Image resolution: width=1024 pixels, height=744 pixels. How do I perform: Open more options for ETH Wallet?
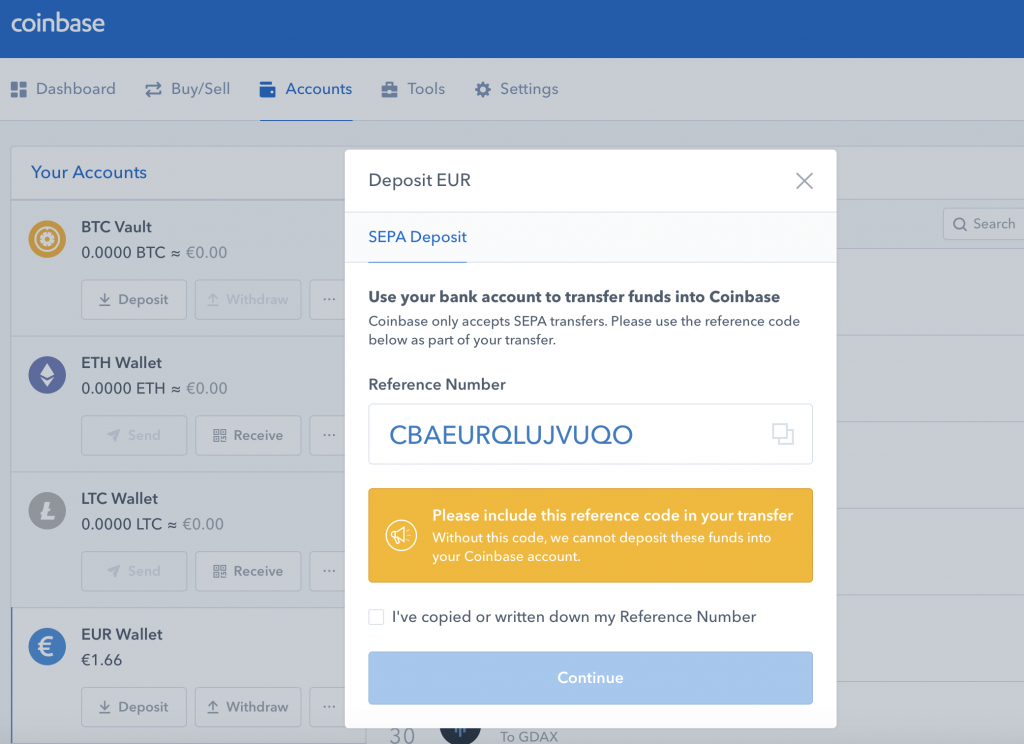pos(328,436)
